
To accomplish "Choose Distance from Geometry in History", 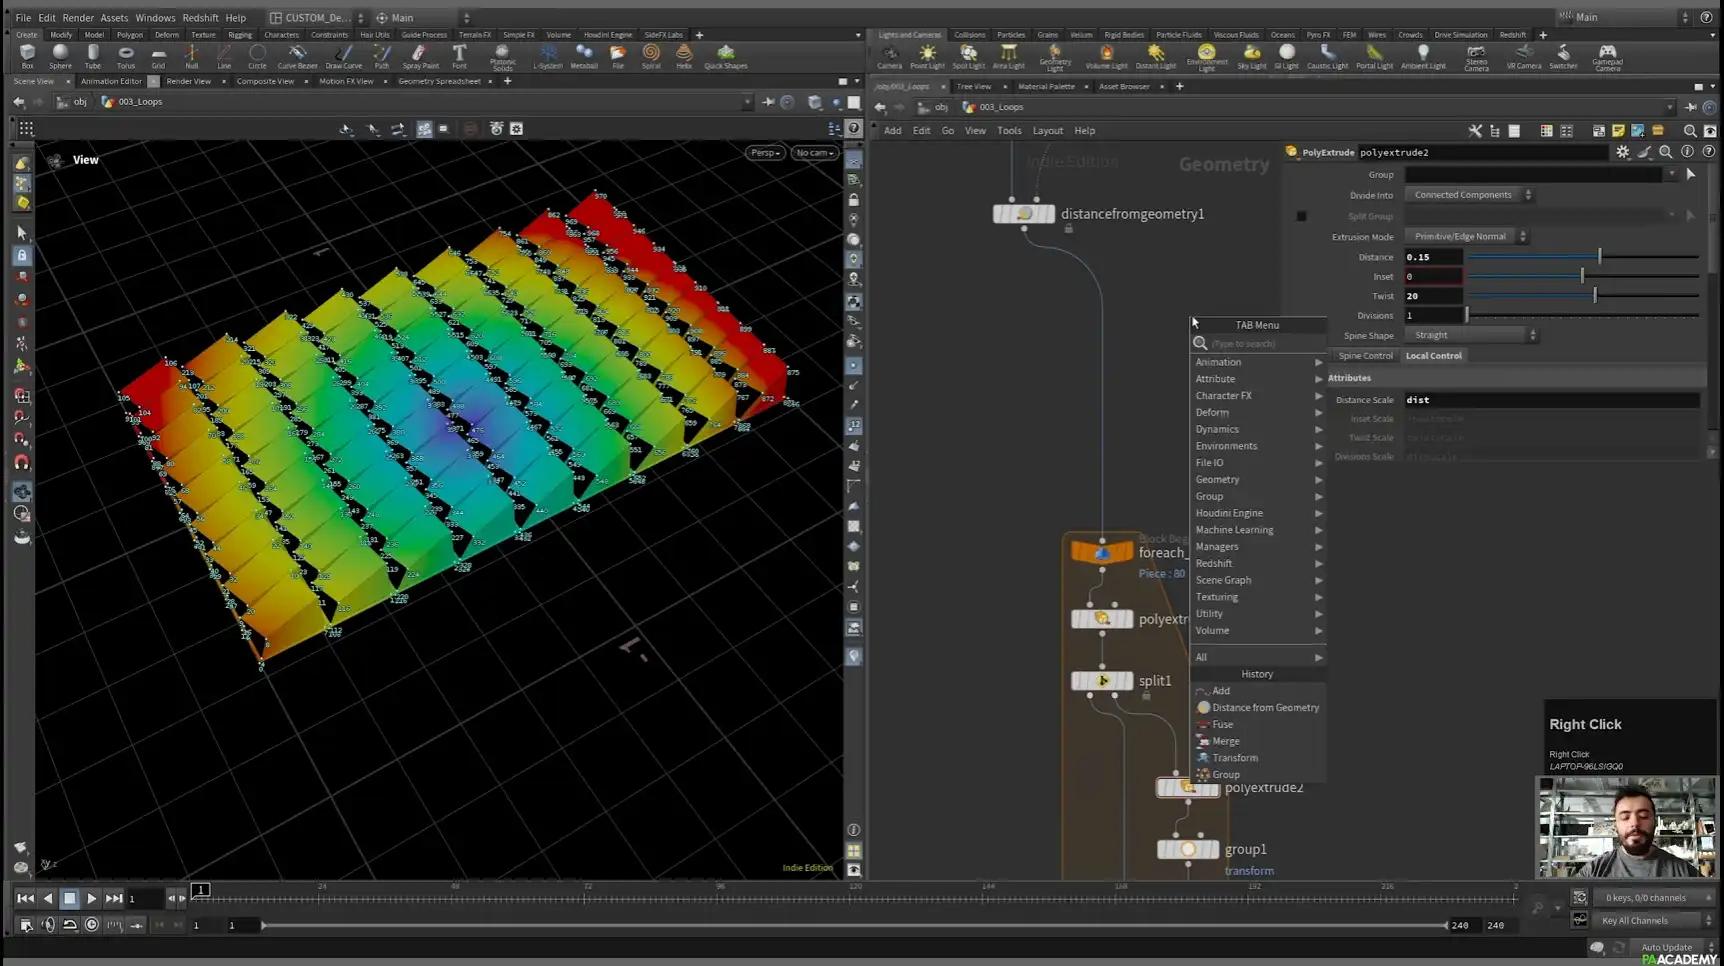I will coord(1264,707).
